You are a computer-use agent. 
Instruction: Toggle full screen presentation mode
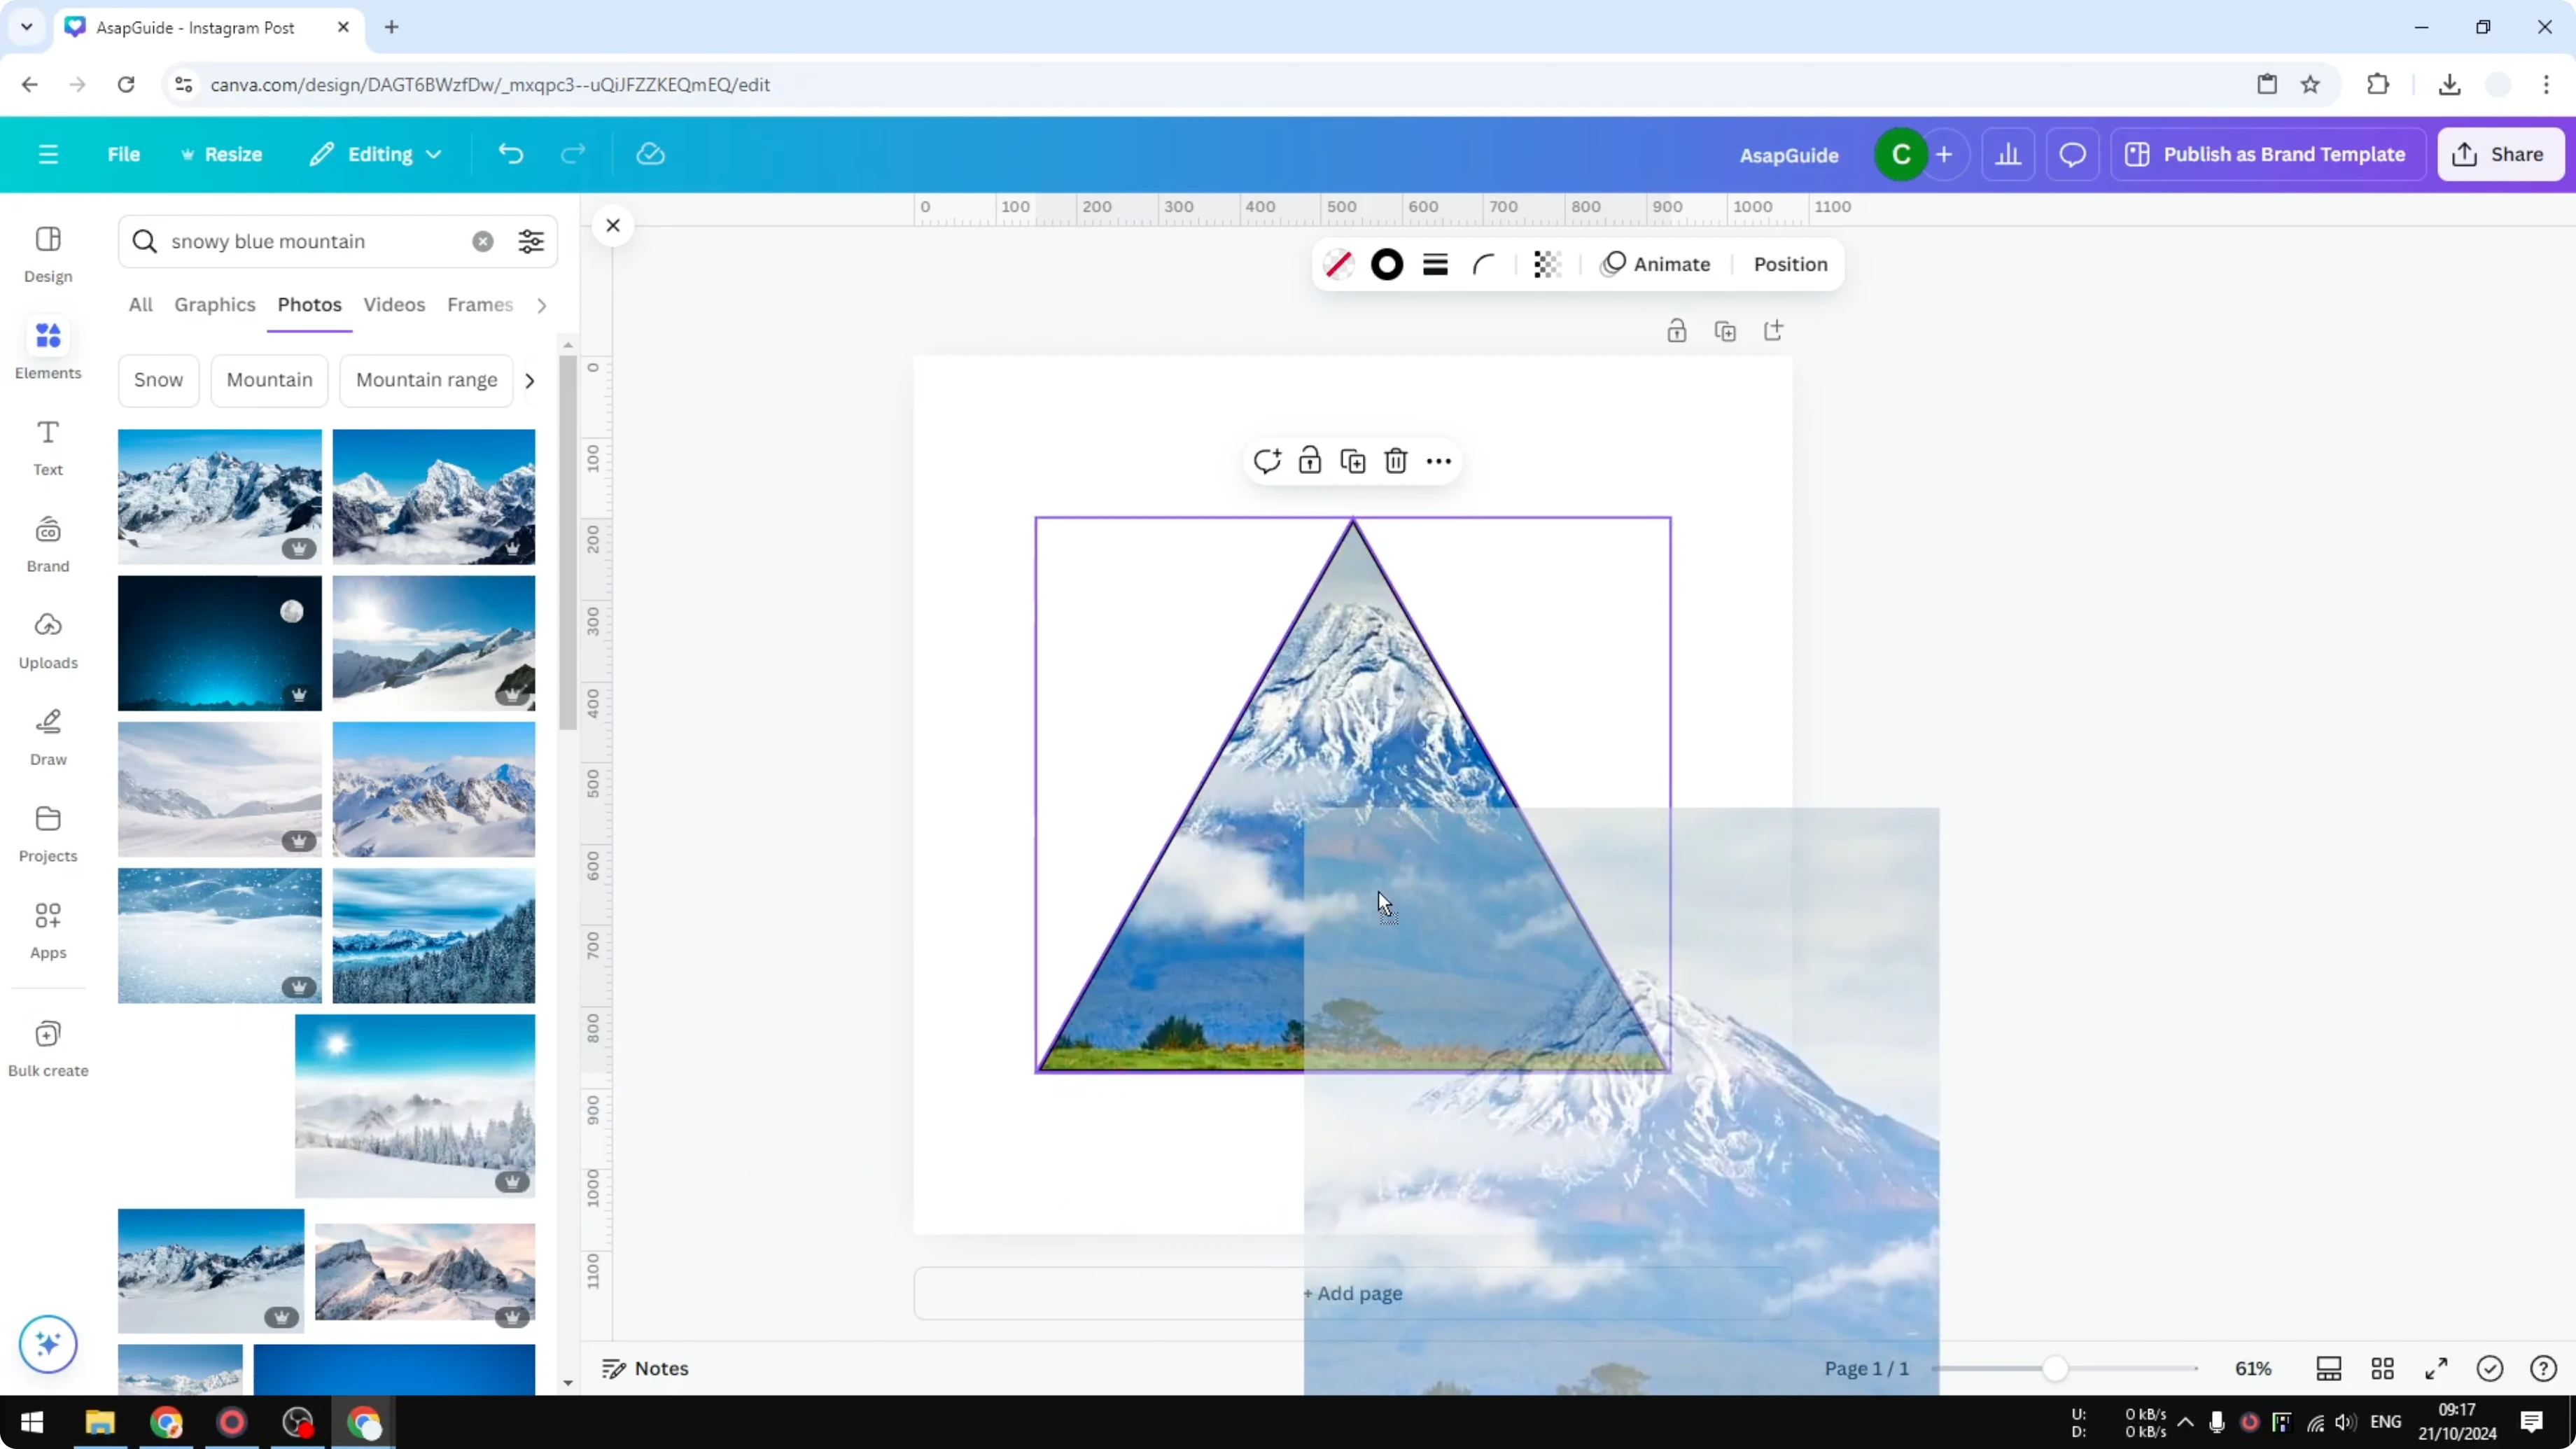click(2436, 1368)
